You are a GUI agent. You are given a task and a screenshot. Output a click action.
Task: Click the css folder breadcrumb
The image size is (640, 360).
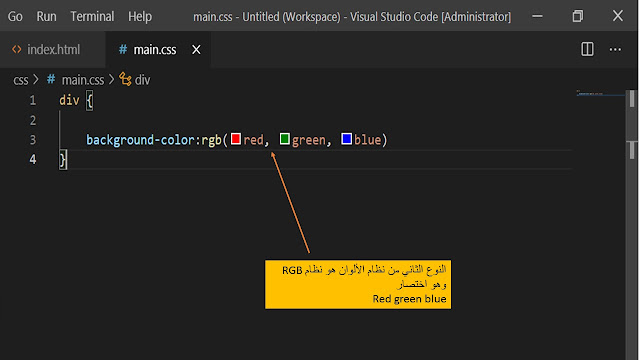click(21, 80)
